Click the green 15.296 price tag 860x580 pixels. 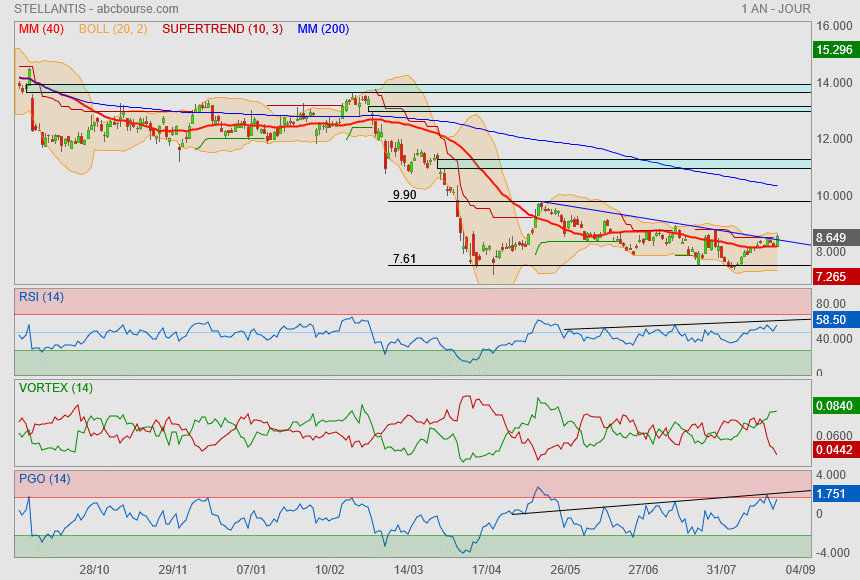pyautogui.click(x=834, y=49)
